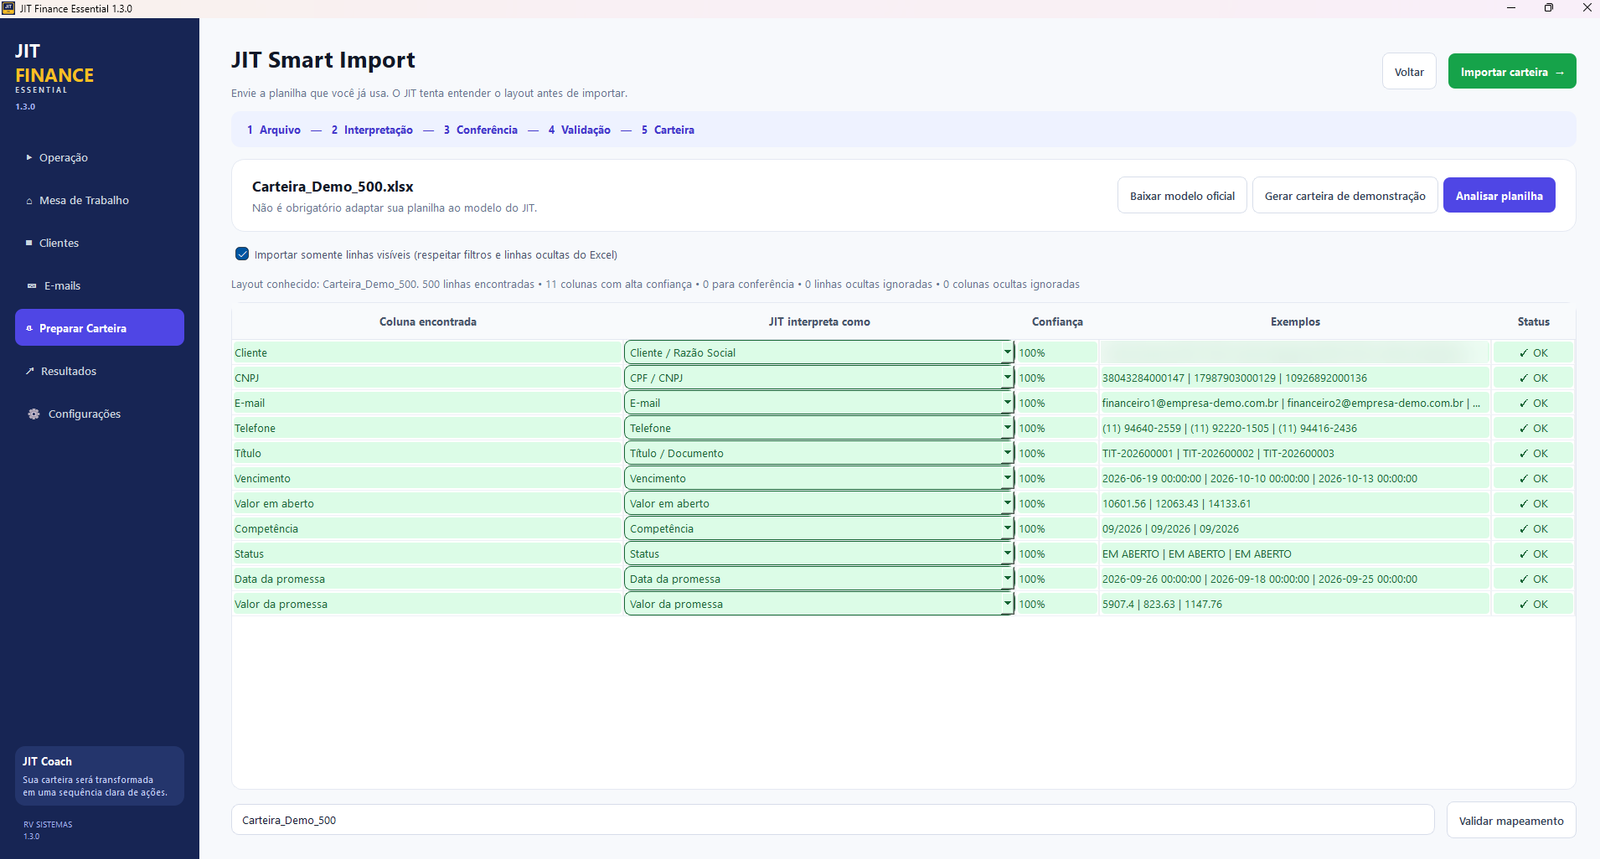This screenshot has width=1600, height=859.
Task: Click the Resultados arrow icon
Action: 30,371
